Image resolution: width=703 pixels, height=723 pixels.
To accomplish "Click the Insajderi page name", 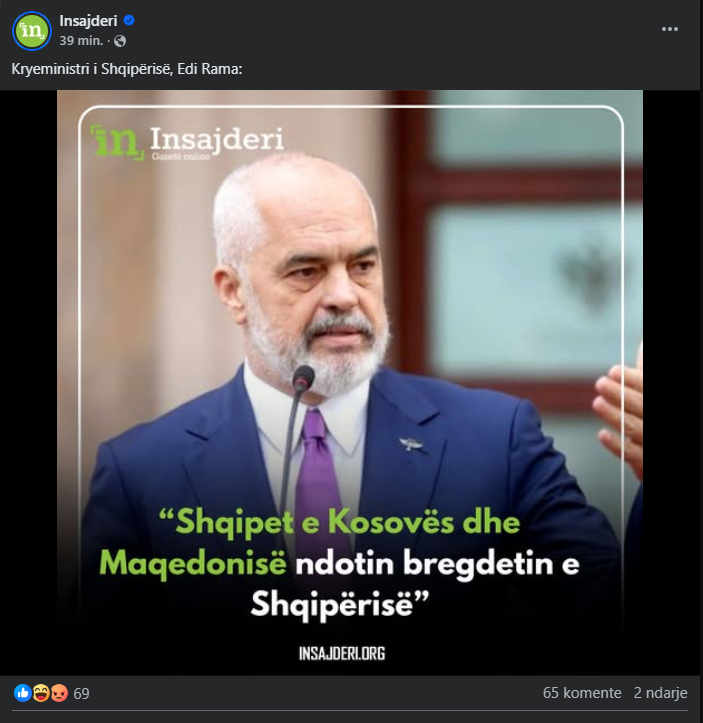I will 88,21.
